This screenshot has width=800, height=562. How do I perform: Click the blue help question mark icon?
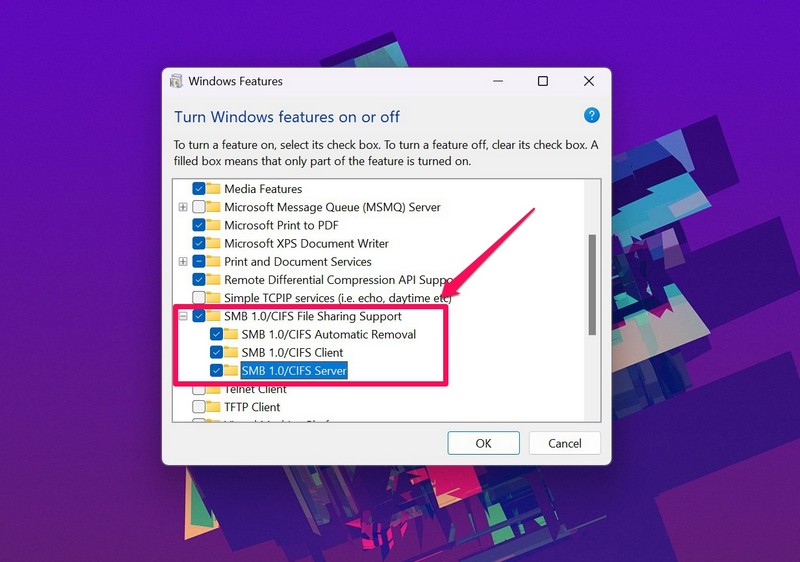[x=591, y=116]
